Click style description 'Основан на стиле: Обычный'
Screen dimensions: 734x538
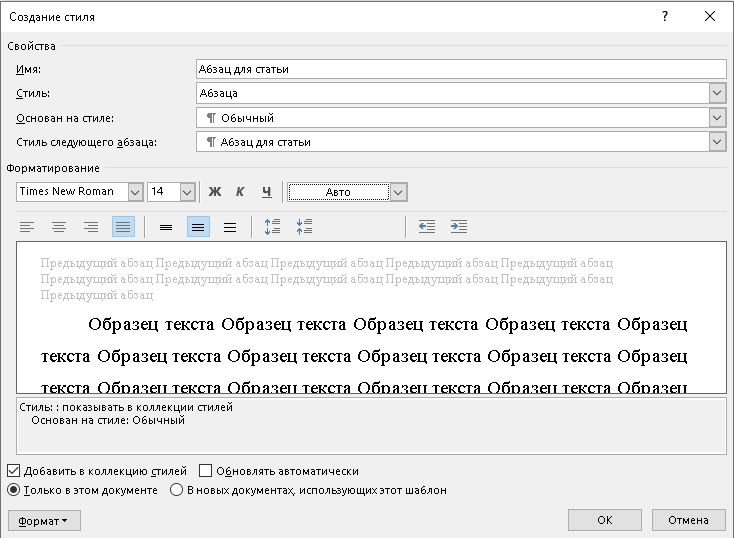click(108, 420)
